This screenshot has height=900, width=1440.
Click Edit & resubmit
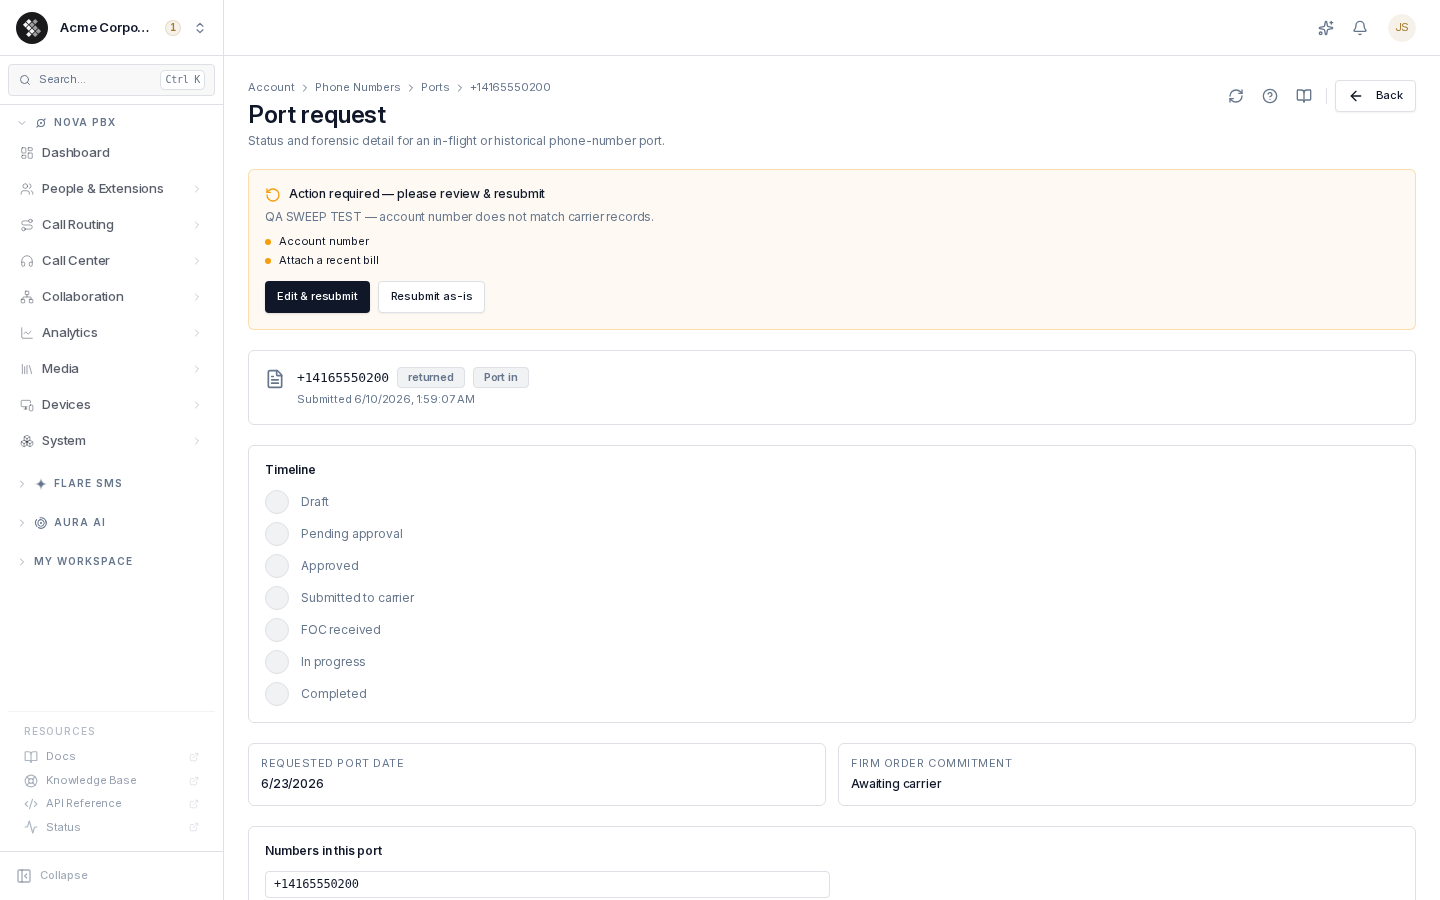[317, 297]
